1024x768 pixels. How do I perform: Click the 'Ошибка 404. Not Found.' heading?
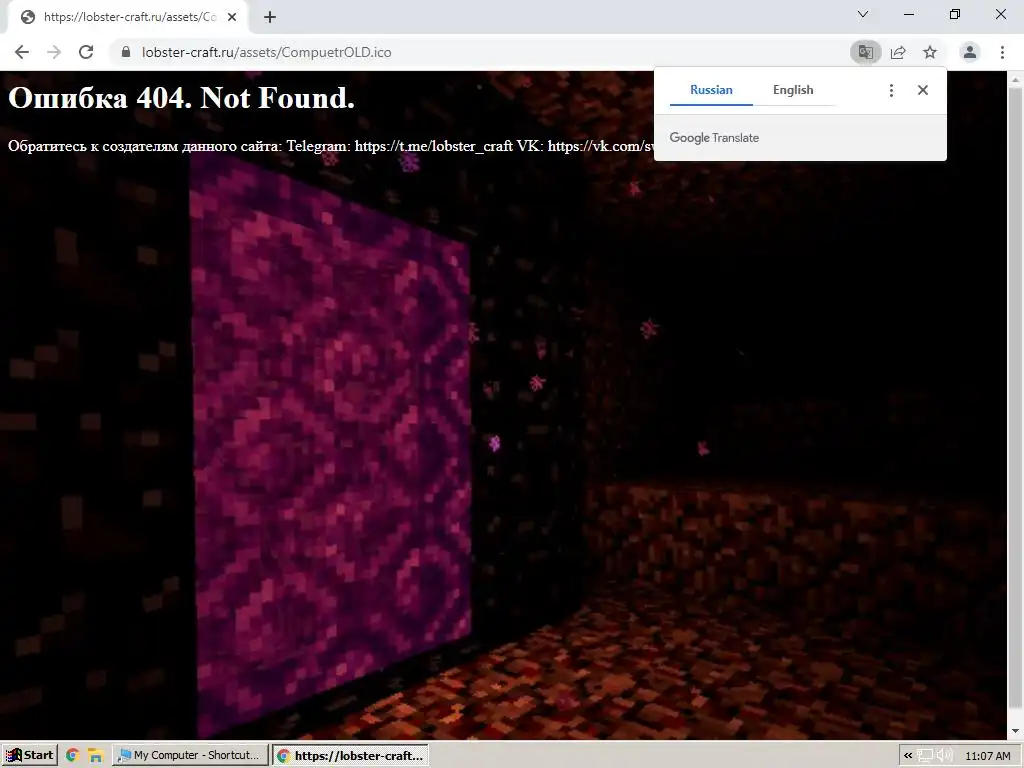click(182, 98)
